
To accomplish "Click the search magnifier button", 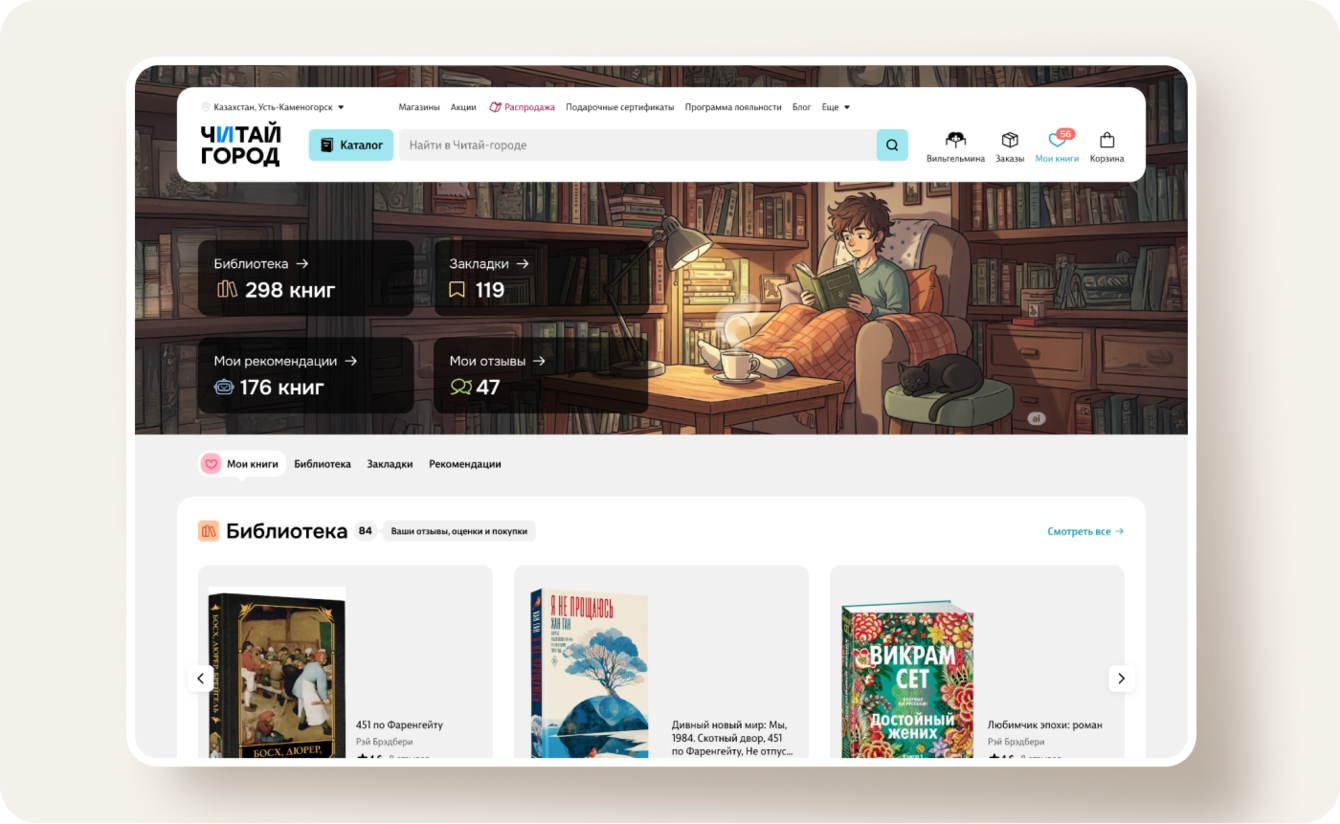I will [892, 145].
